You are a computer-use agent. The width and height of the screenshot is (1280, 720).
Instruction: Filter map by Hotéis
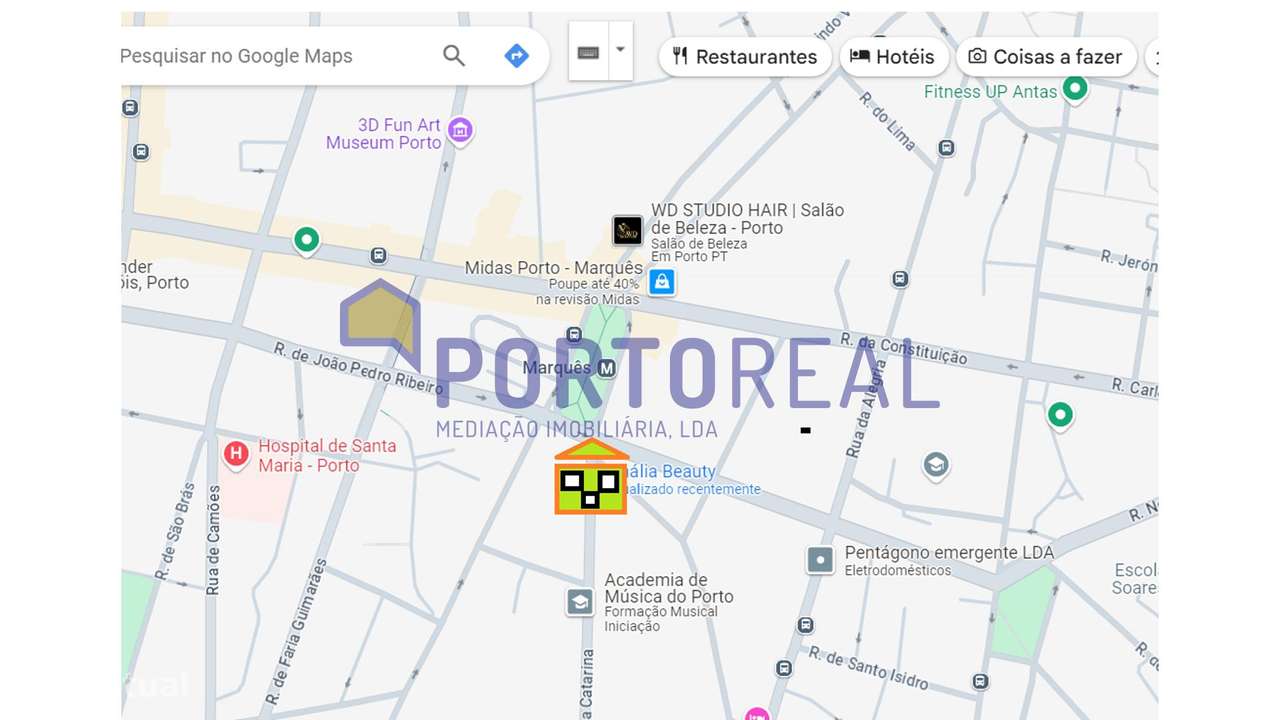point(892,57)
